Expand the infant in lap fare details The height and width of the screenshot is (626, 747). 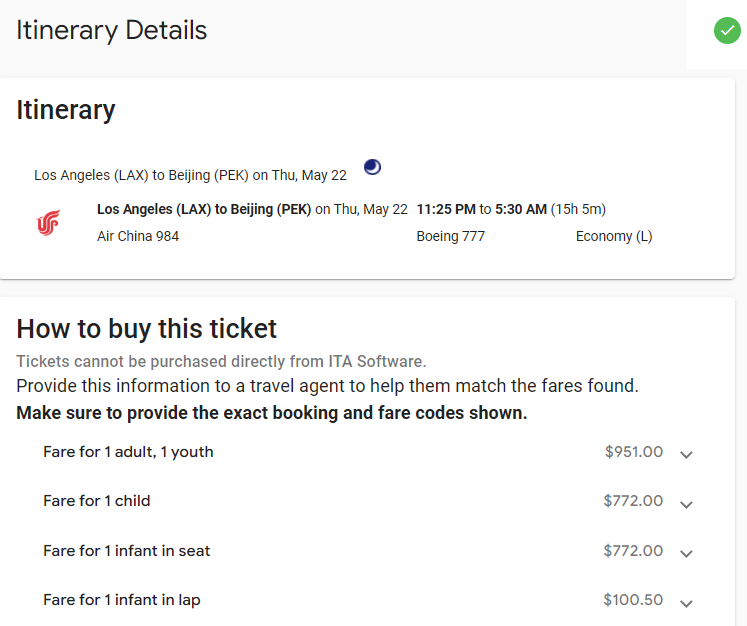click(686, 602)
